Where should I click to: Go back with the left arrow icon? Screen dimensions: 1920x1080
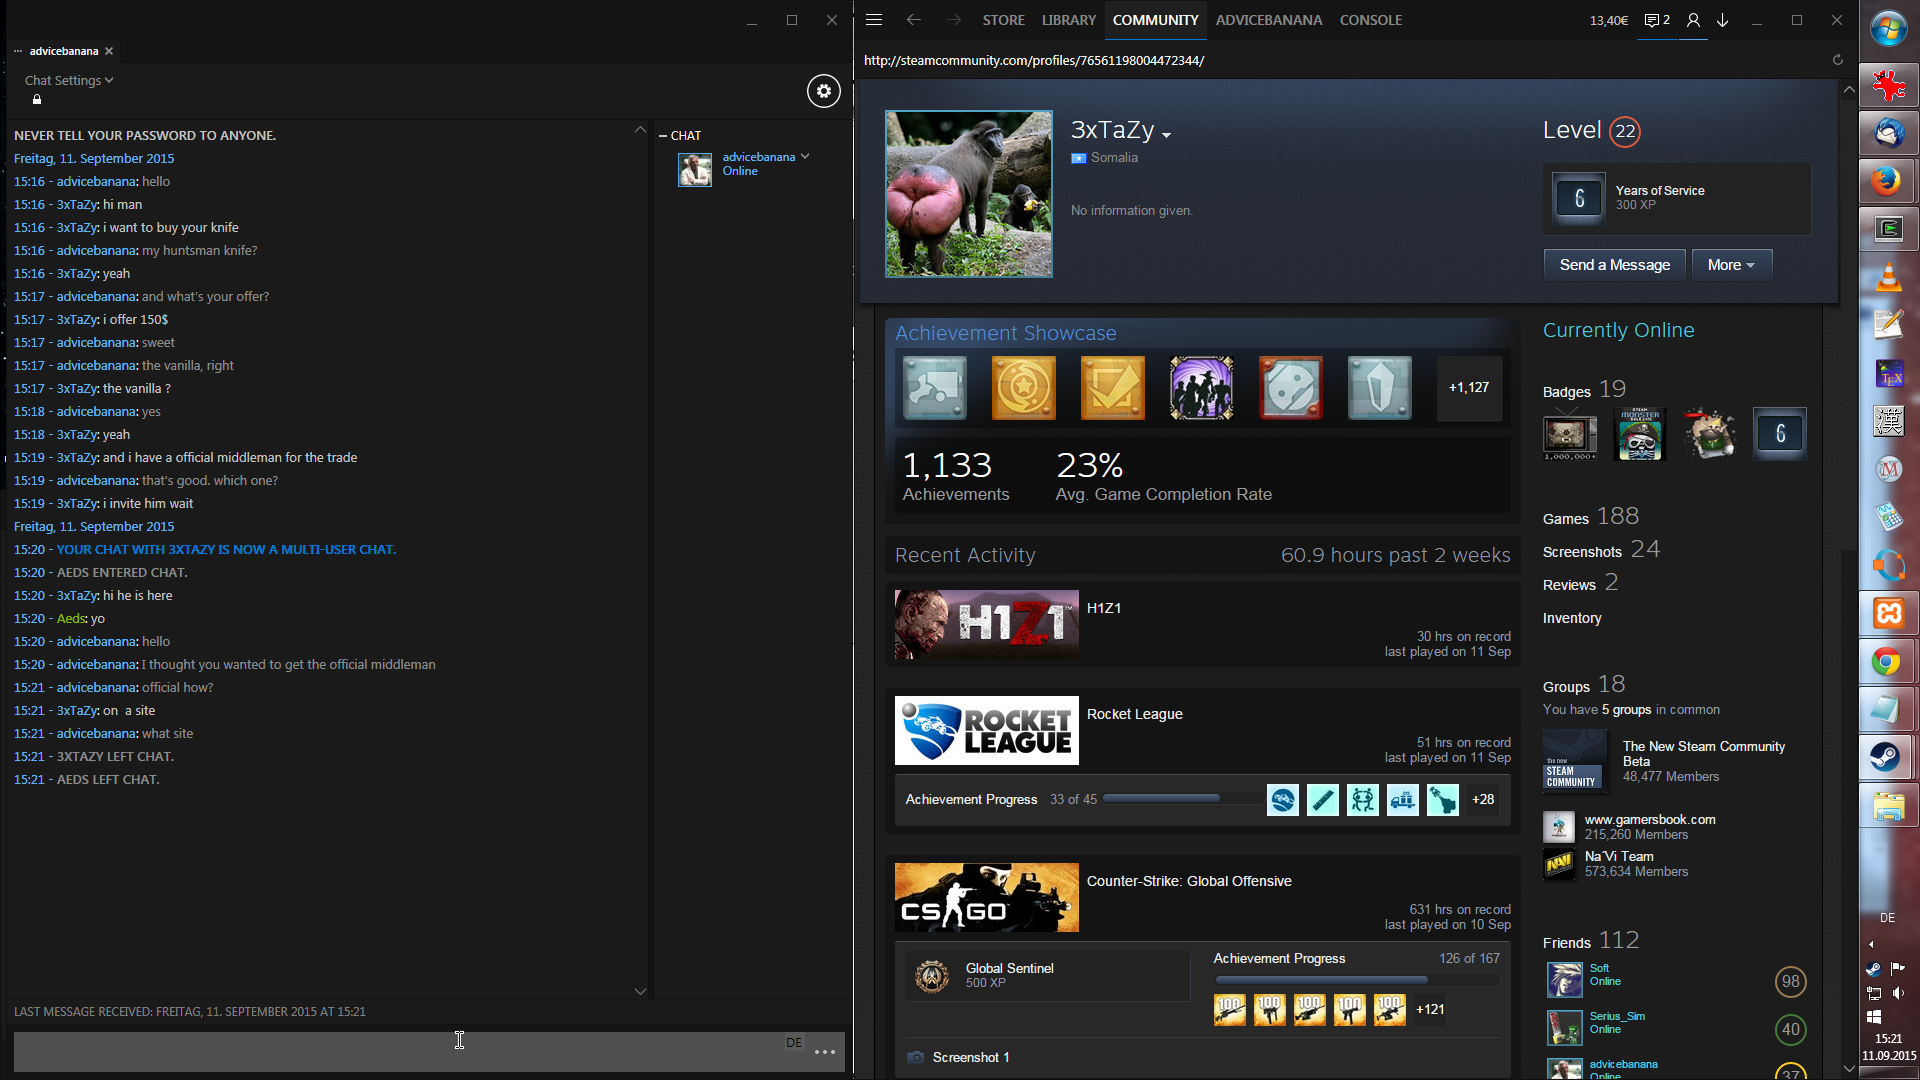coord(913,20)
